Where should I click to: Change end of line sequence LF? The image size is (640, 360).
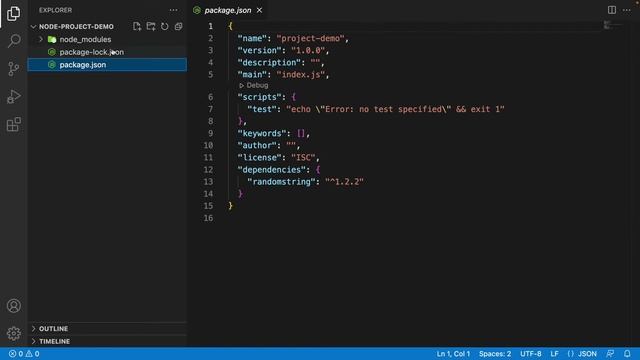[554, 353]
